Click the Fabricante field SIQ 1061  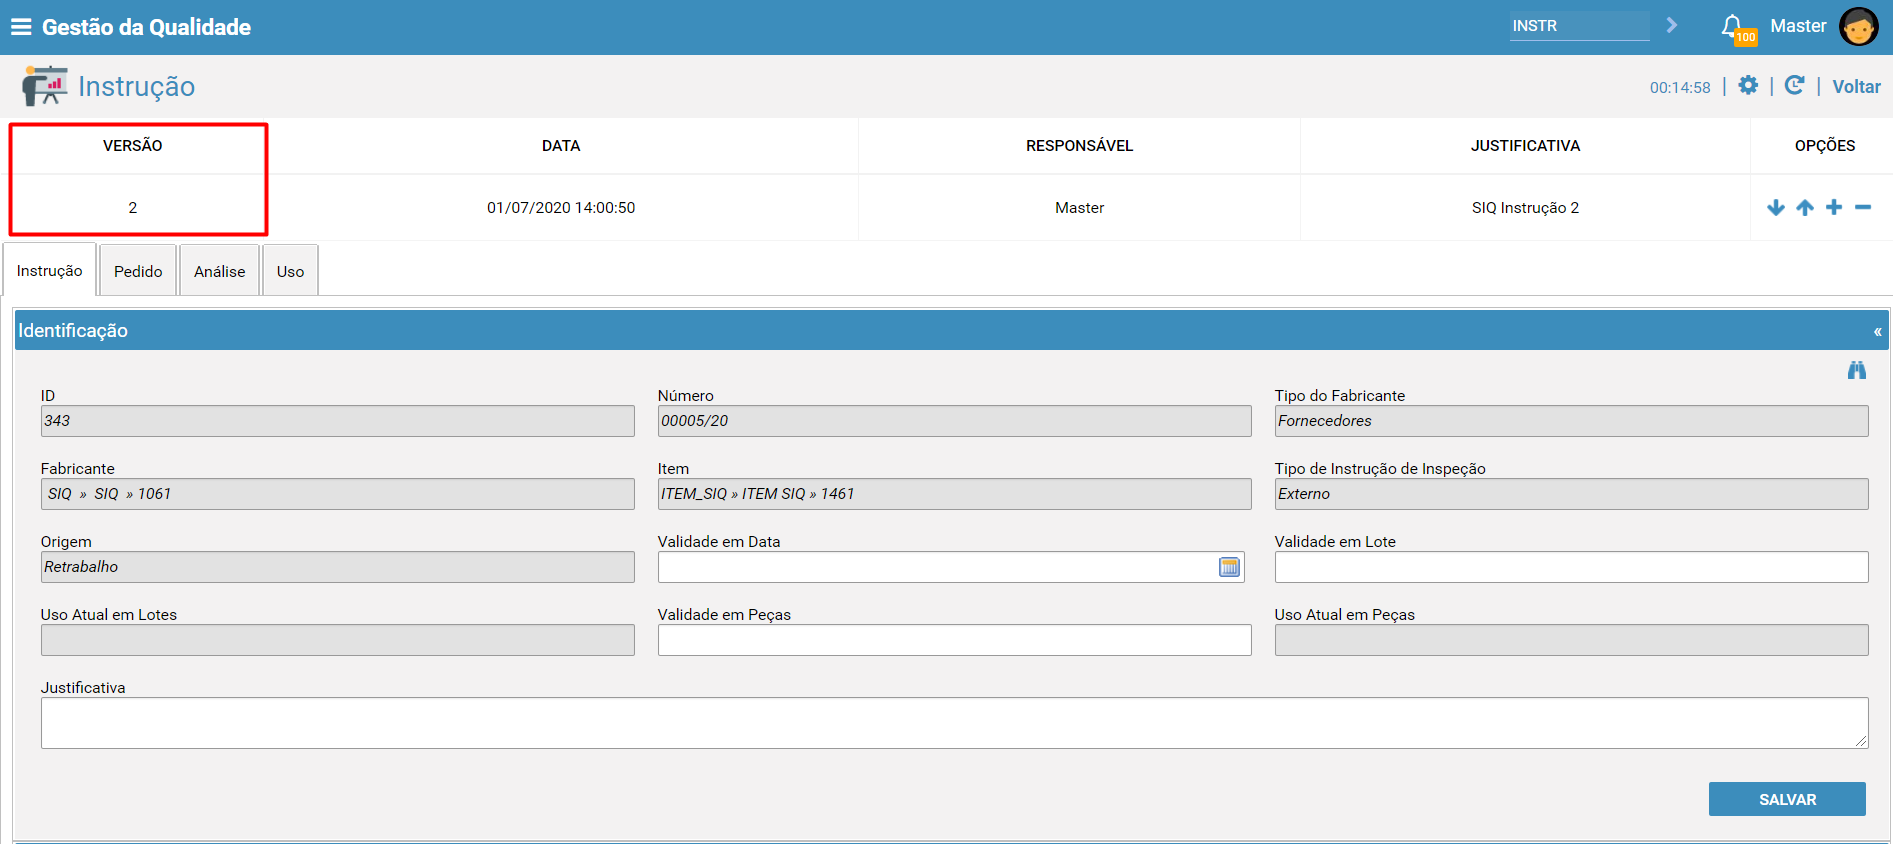pos(337,494)
